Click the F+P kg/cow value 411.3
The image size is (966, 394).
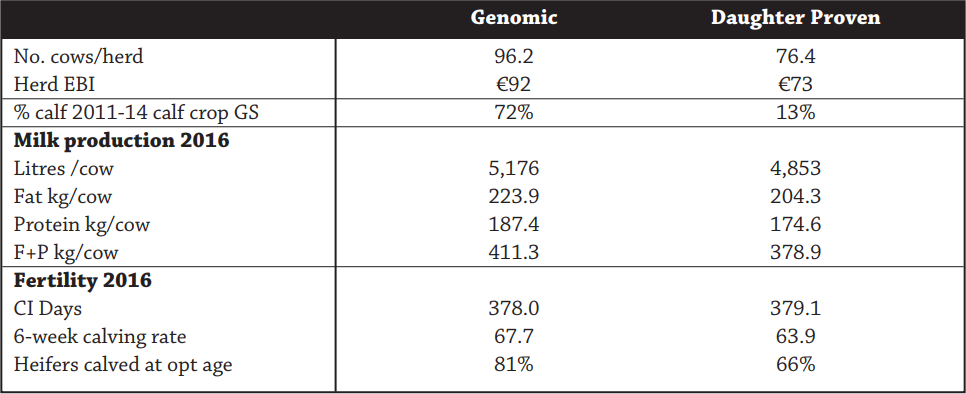point(513,252)
